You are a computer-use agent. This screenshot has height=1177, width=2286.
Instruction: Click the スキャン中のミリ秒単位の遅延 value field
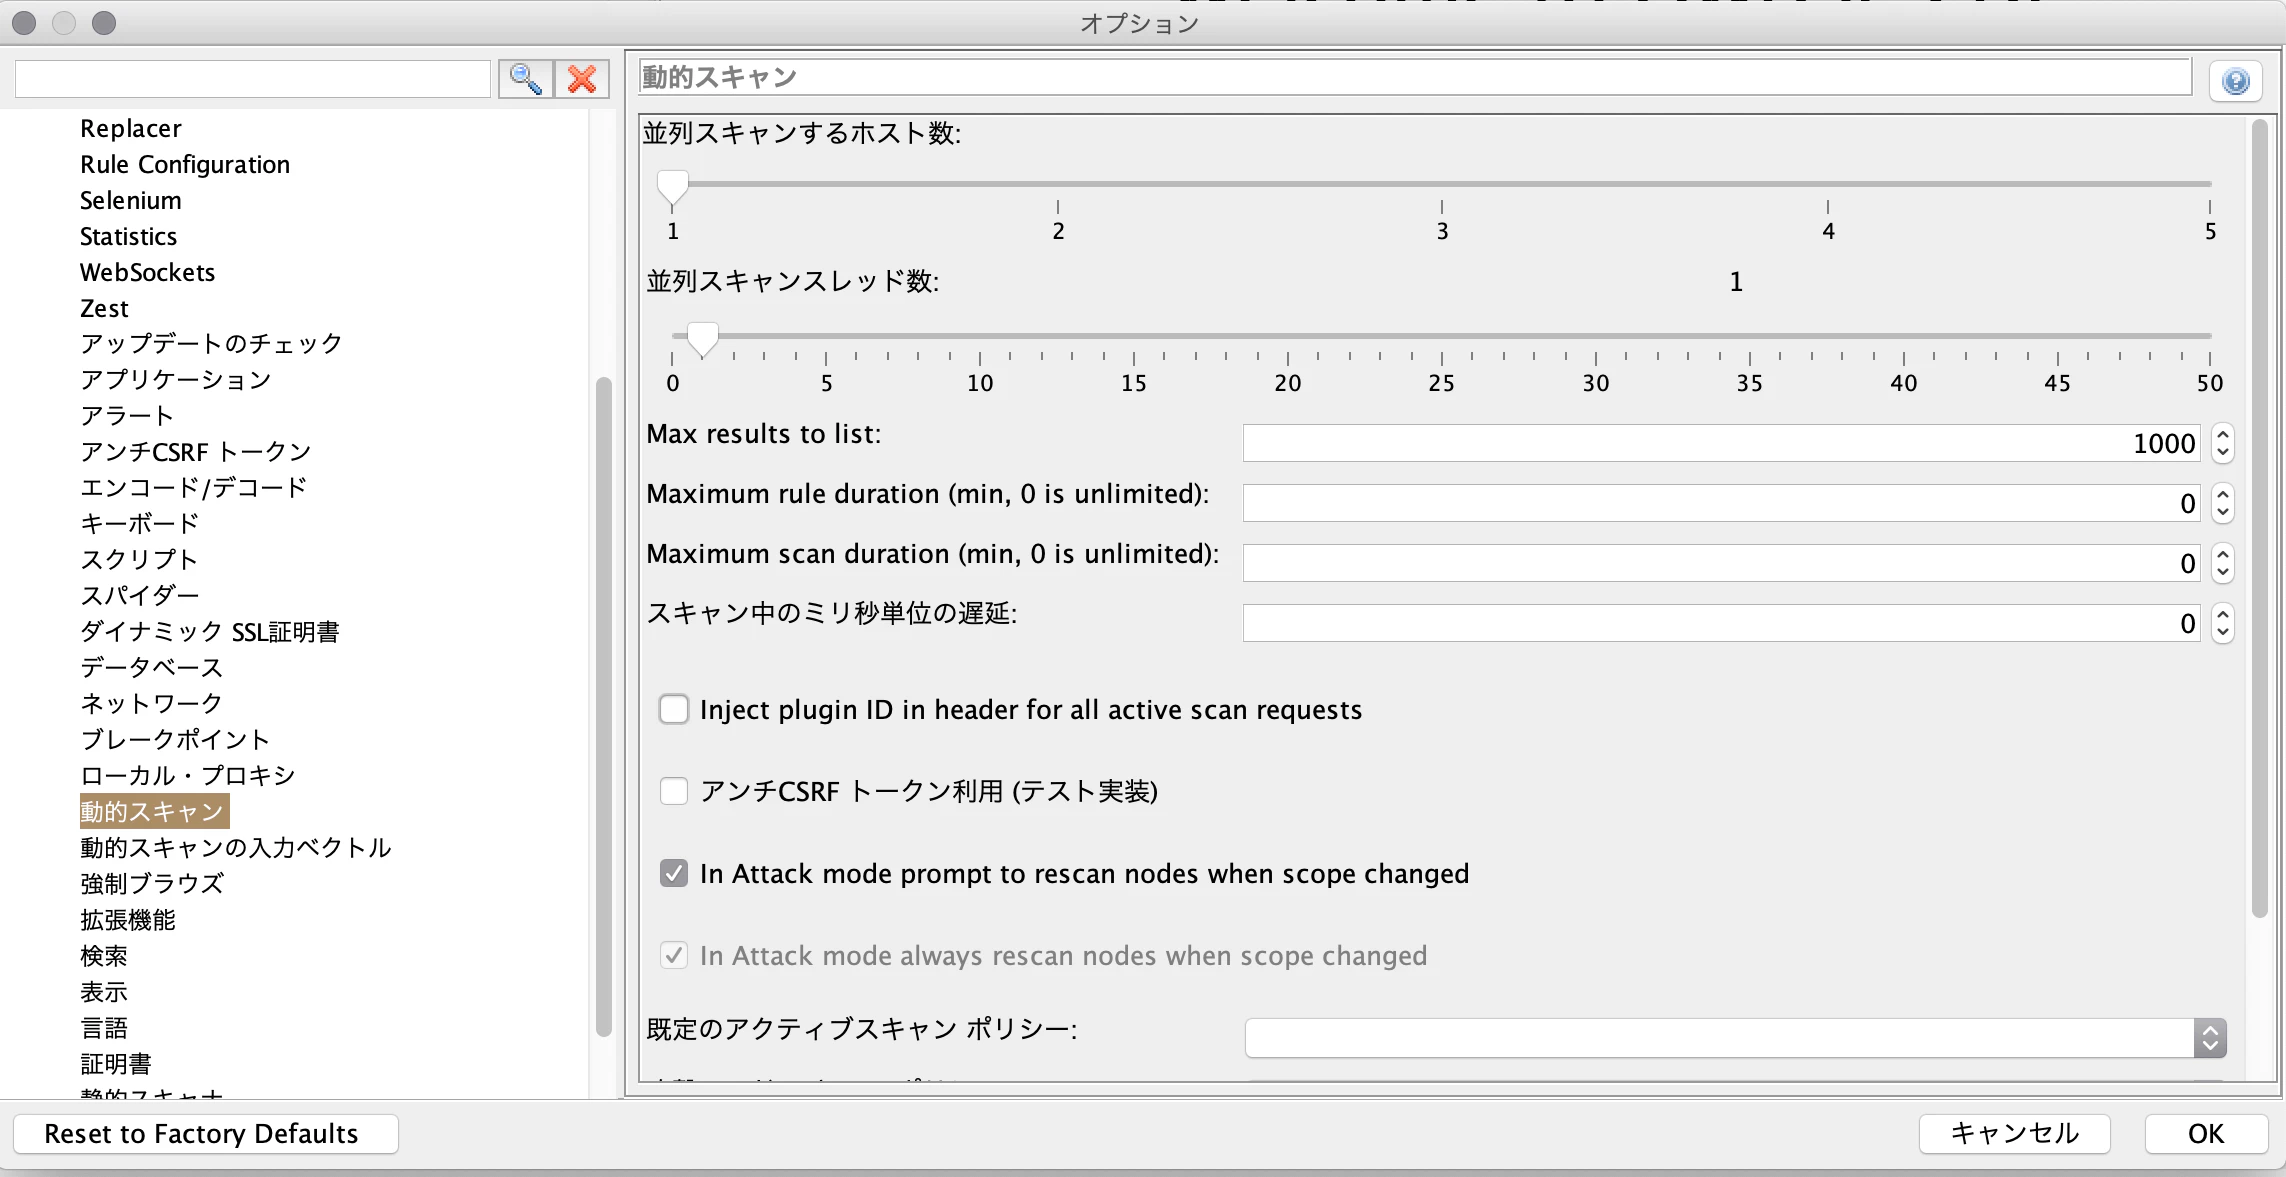tap(1721, 623)
